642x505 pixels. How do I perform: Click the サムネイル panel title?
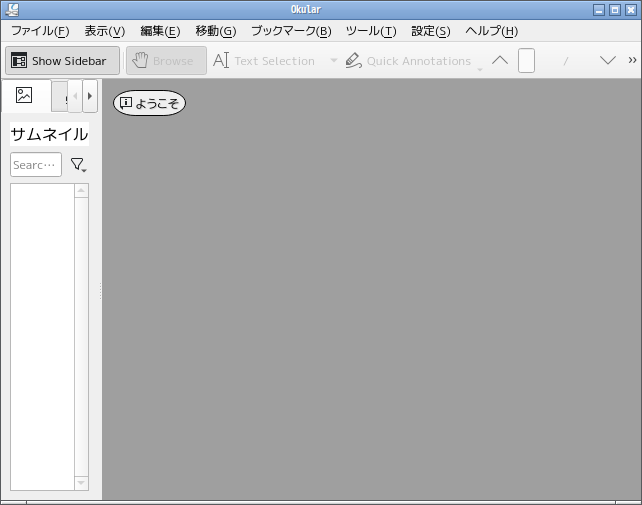coord(49,134)
